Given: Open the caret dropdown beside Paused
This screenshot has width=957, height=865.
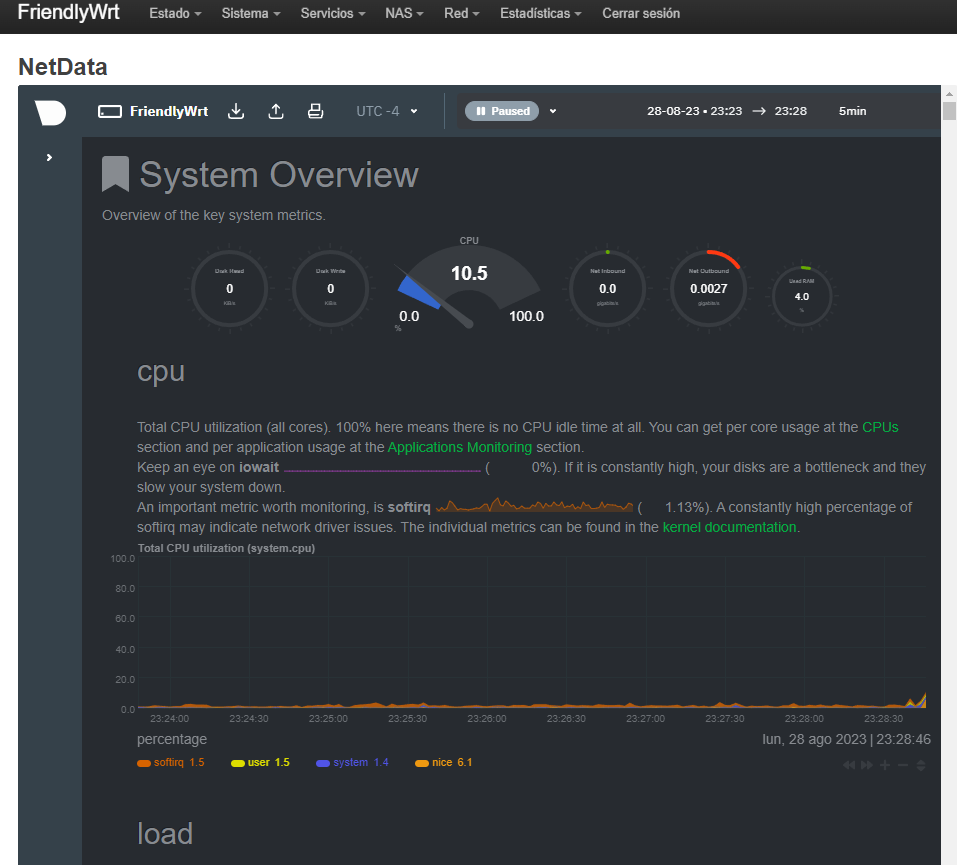Looking at the screenshot, I should pyautogui.click(x=553, y=111).
